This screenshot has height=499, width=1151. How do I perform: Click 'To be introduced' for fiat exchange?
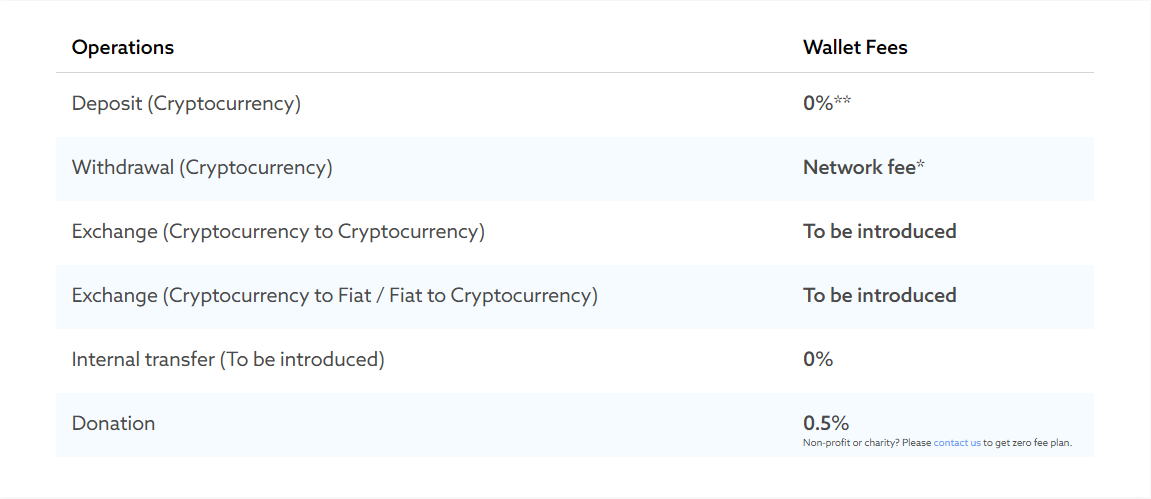tap(880, 295)
